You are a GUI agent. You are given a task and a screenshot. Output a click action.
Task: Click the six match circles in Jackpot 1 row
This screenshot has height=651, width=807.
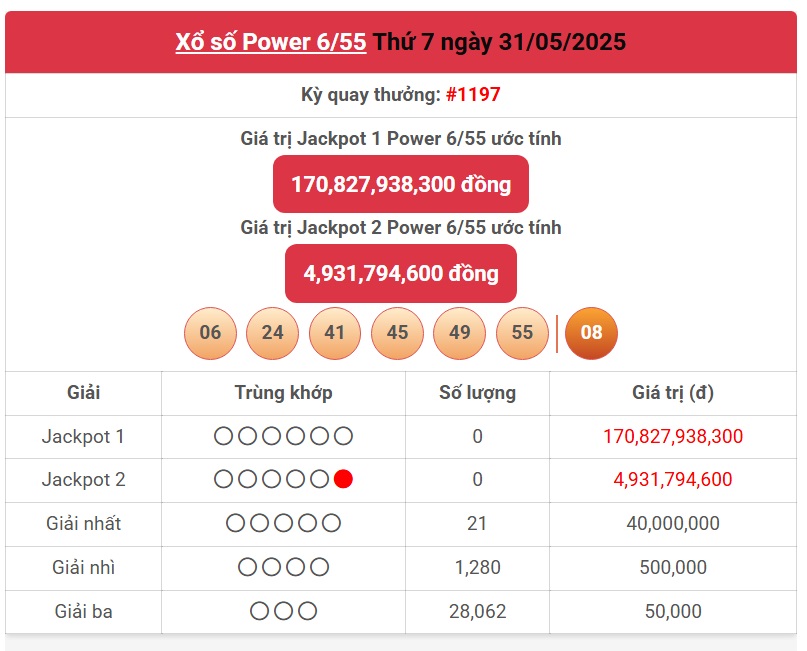pos(284,436)
